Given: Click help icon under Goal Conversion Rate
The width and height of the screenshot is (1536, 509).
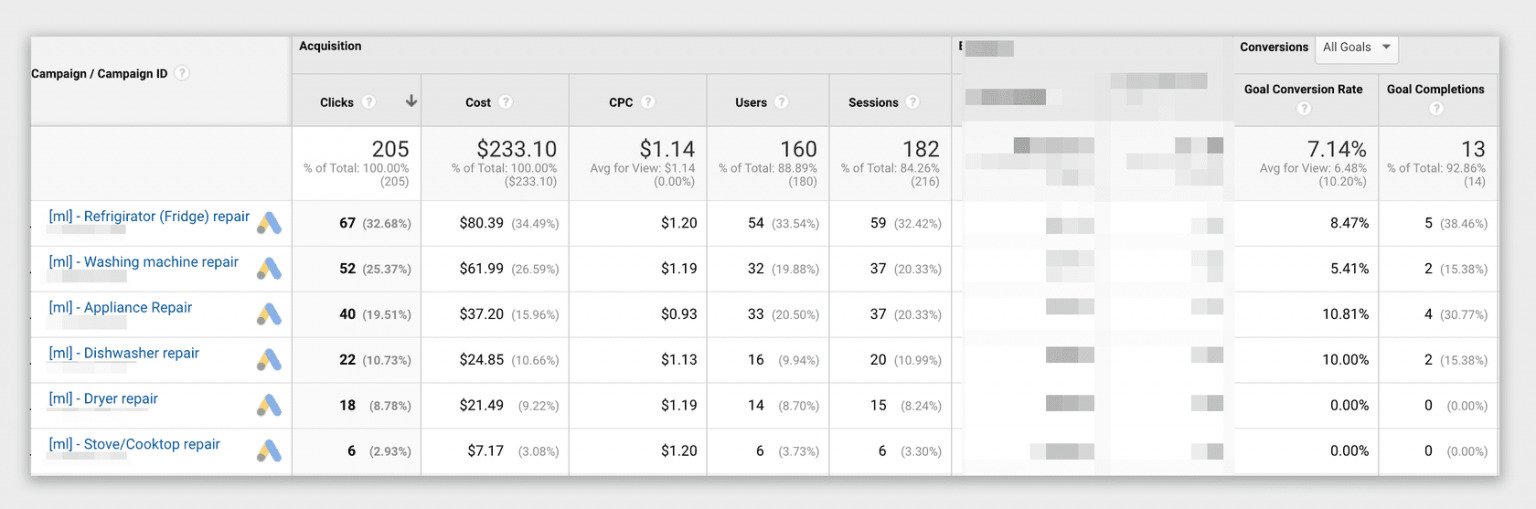Looking at the screenshot, I should tap(1303, 108).
